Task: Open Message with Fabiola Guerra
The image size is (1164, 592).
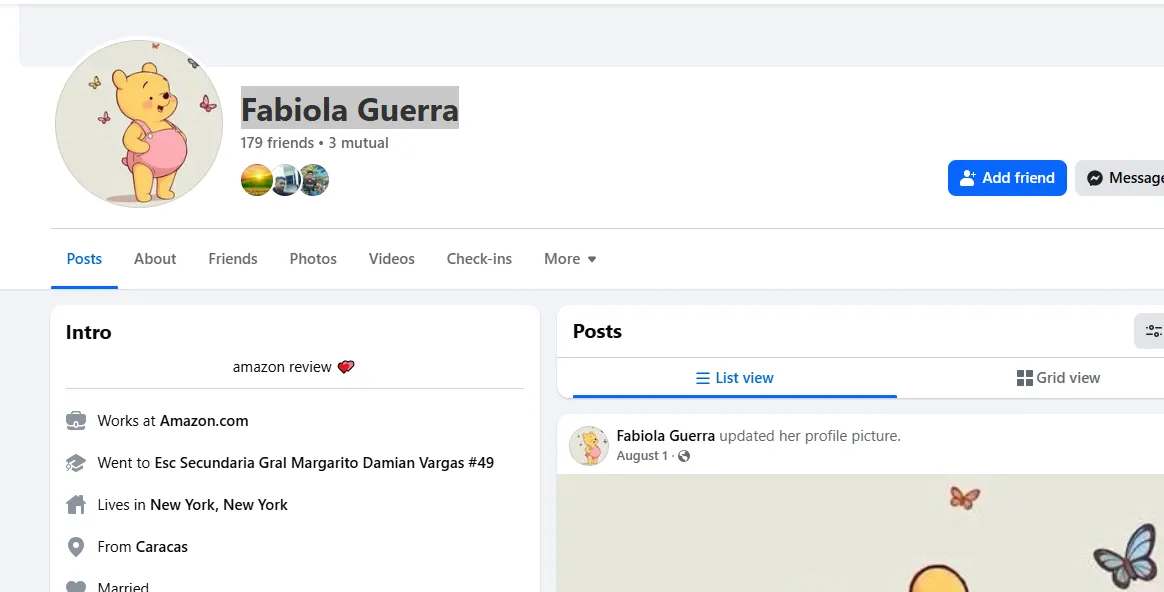Action: pyautogui.click(x=1120, y=178)
